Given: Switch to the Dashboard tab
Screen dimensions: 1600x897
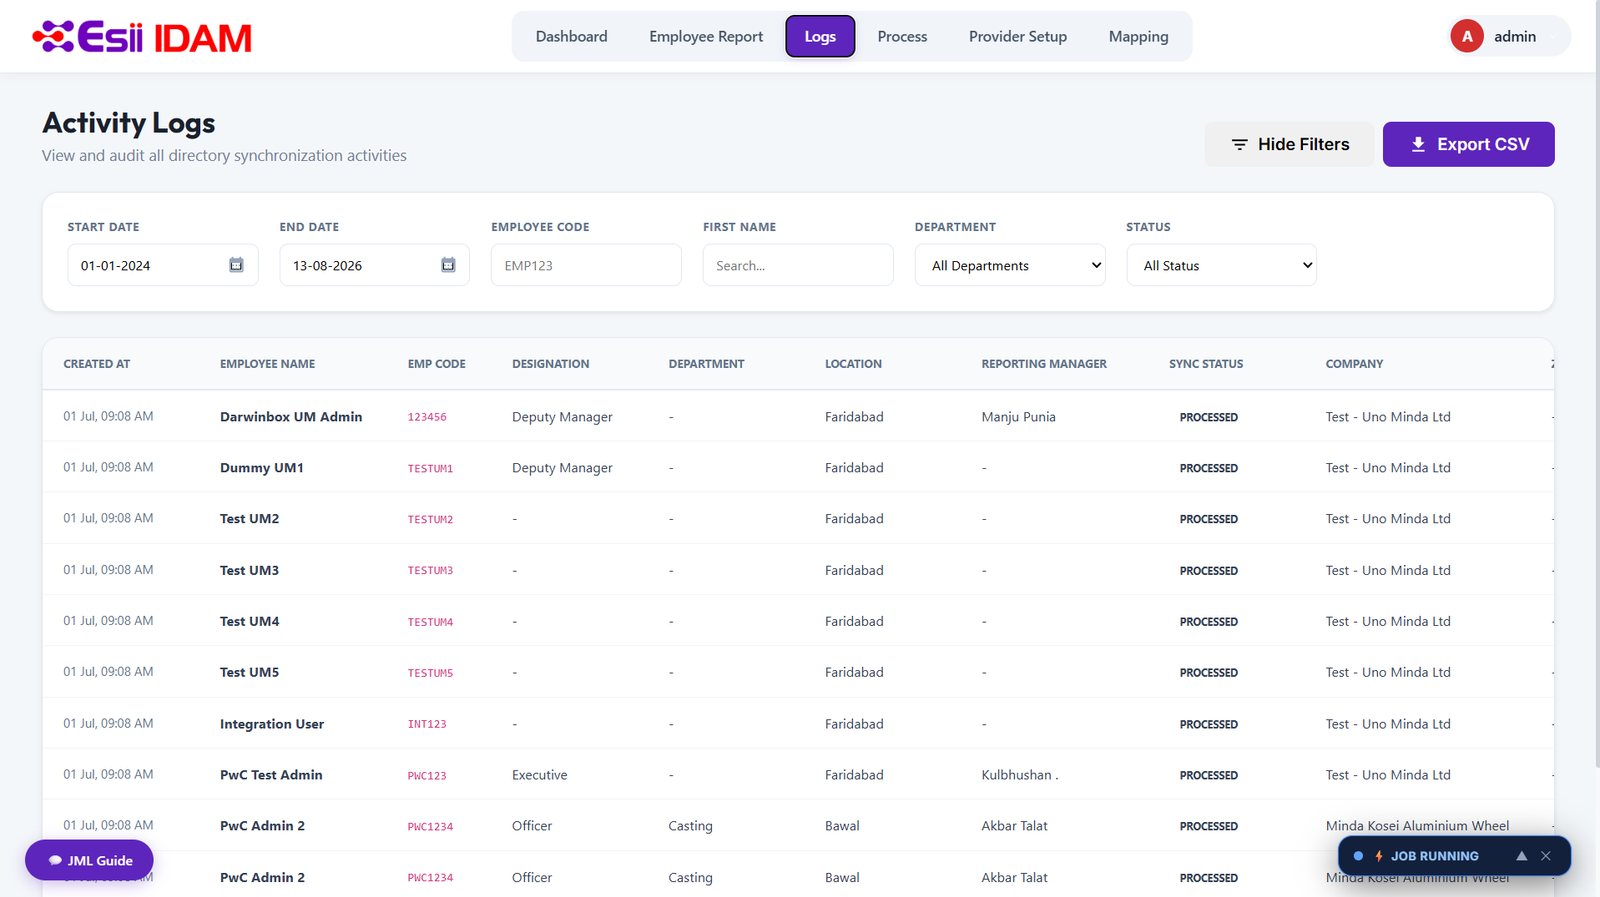Looking at the screenshot, I should (x=571, y=36).
